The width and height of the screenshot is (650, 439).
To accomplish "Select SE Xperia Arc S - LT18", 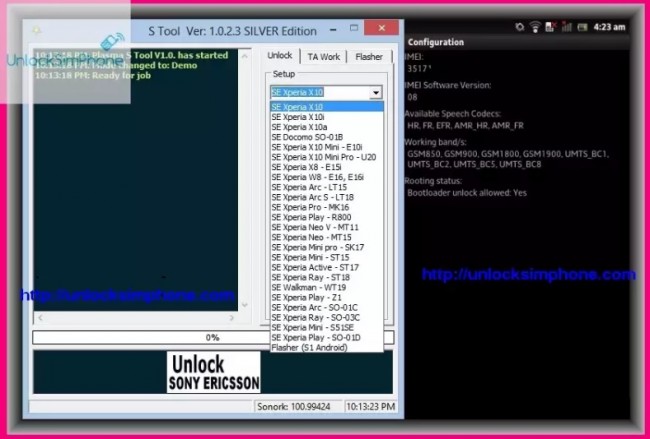I will [x=327, y=197].
